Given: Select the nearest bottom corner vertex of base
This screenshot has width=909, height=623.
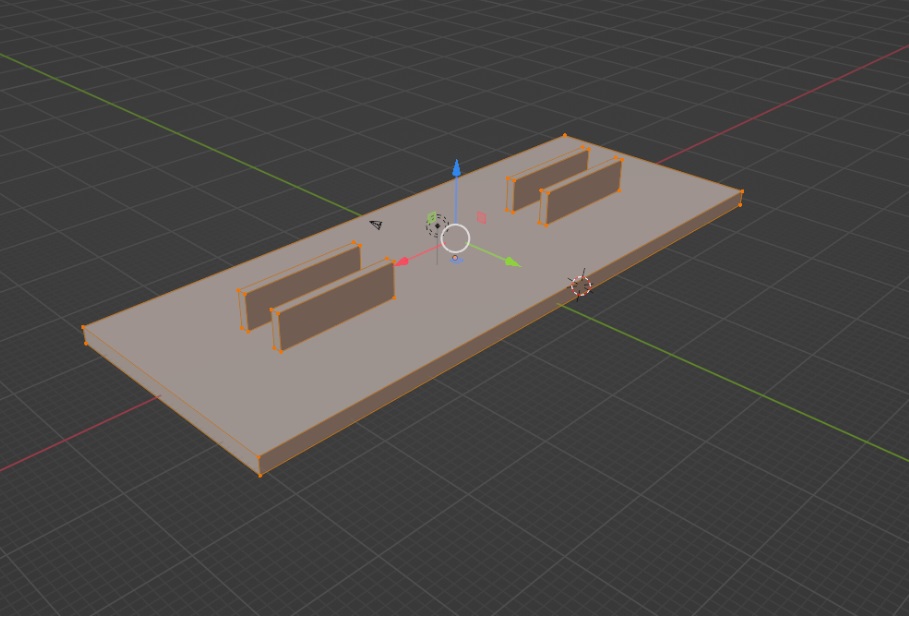Looking at the screenshot, I should 260,474.
